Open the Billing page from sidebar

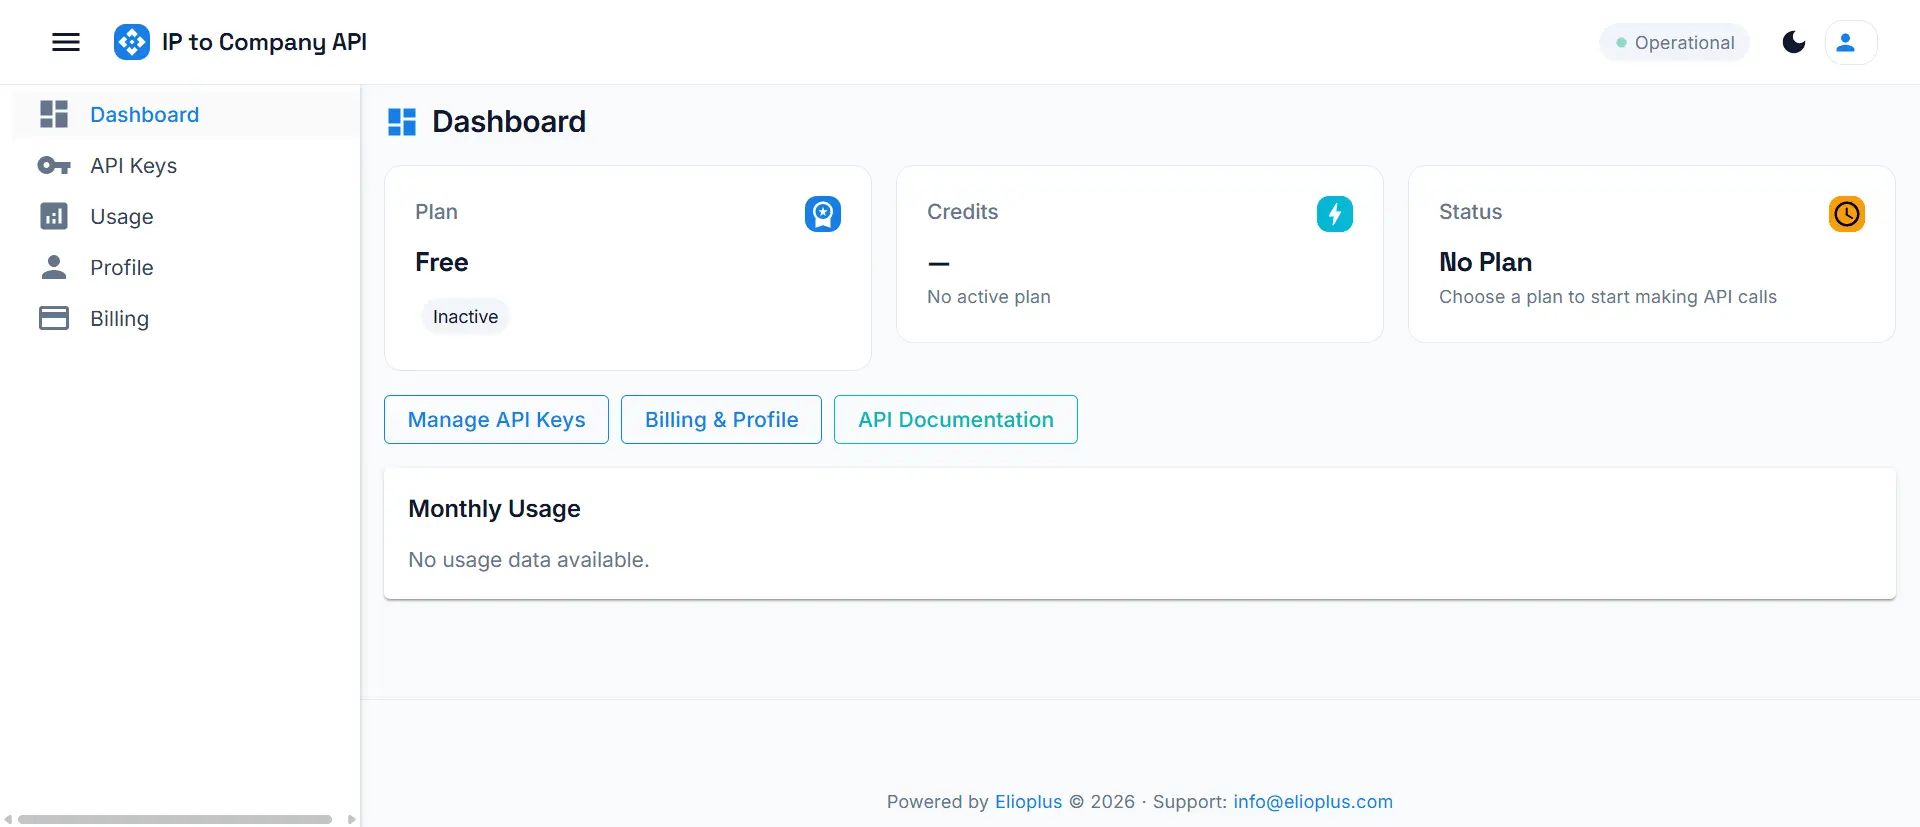coord(186,318)
